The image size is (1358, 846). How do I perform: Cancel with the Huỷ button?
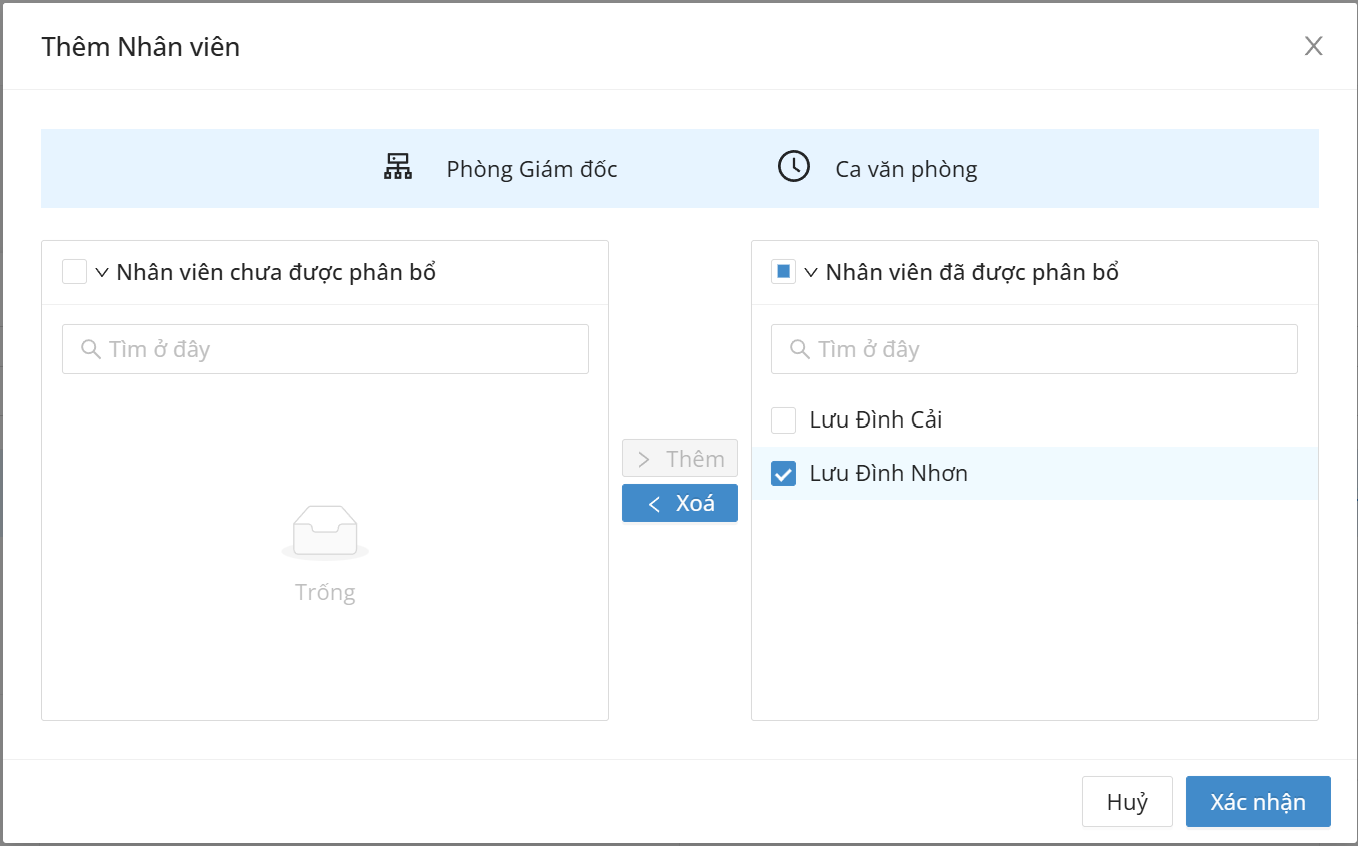click(x=1126, y=802)
